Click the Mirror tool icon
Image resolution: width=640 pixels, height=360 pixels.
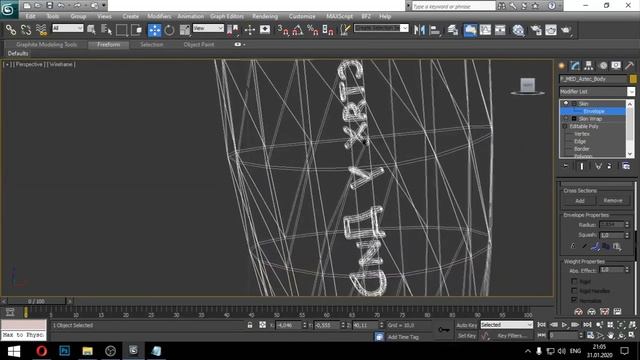(419, 30)
